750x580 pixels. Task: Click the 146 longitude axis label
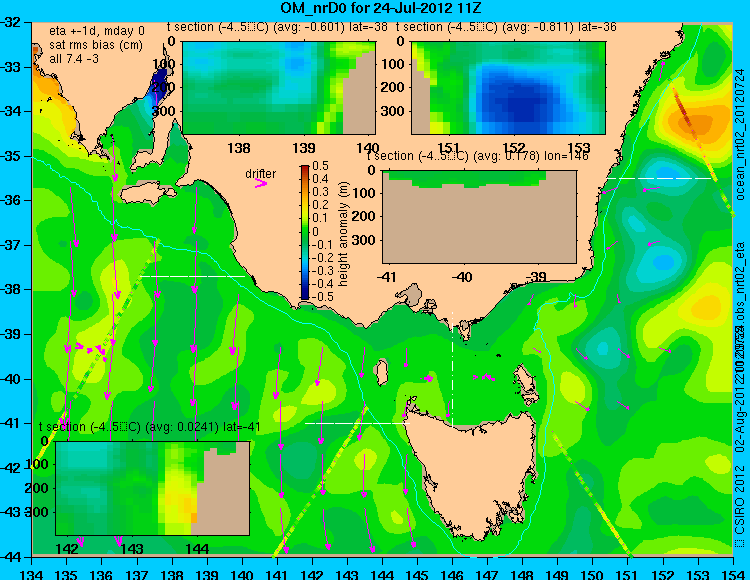pyautogui.click(x=452, y=574)
